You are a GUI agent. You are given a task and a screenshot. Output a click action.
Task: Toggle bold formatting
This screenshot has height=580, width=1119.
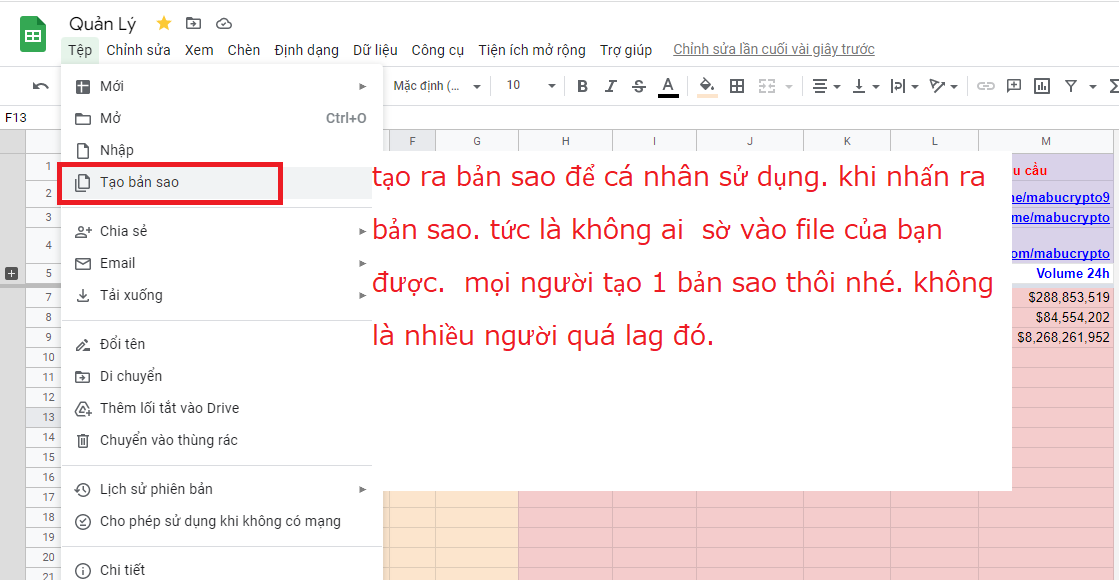click(582, 86)
